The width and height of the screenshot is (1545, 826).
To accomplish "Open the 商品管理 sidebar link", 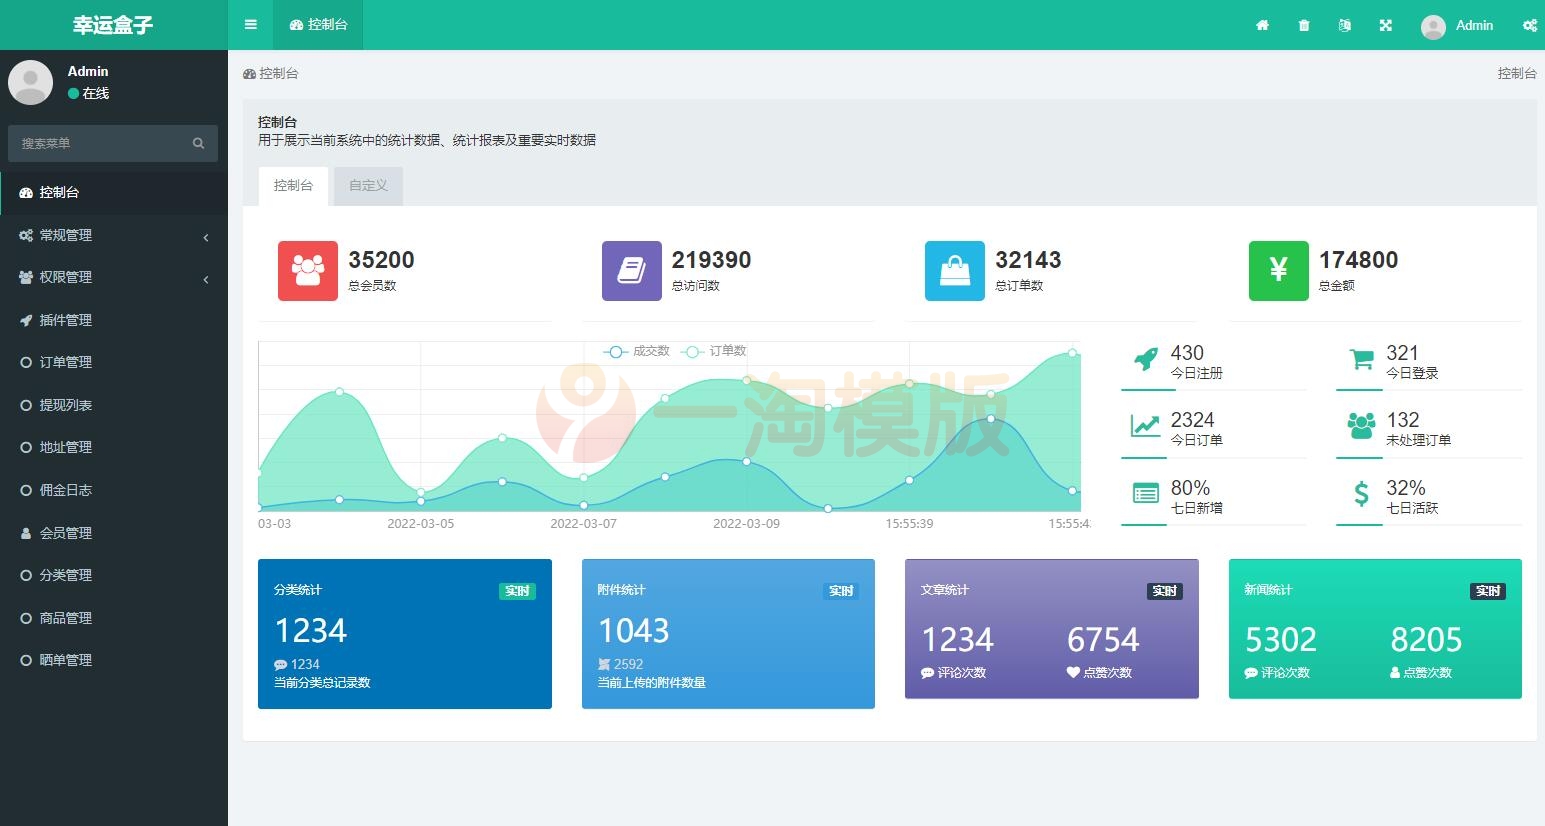I will click(x=66, y=618).
